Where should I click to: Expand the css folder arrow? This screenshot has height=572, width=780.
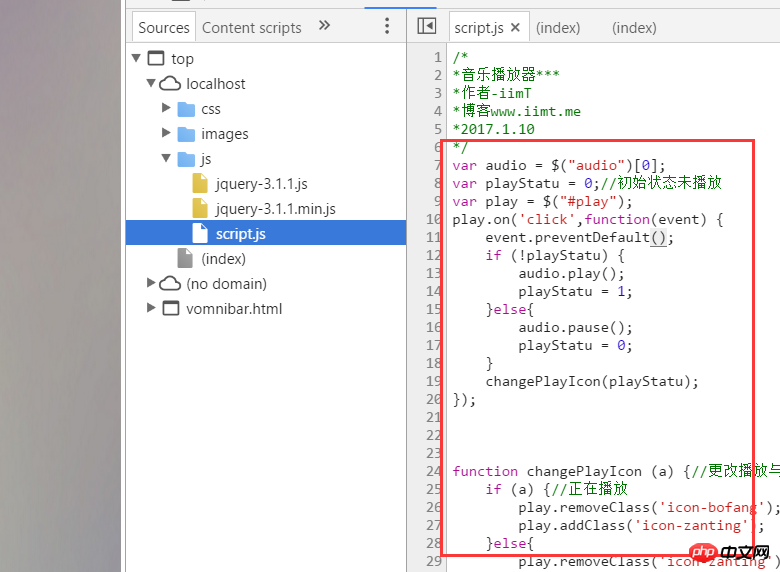click(167, 109)
